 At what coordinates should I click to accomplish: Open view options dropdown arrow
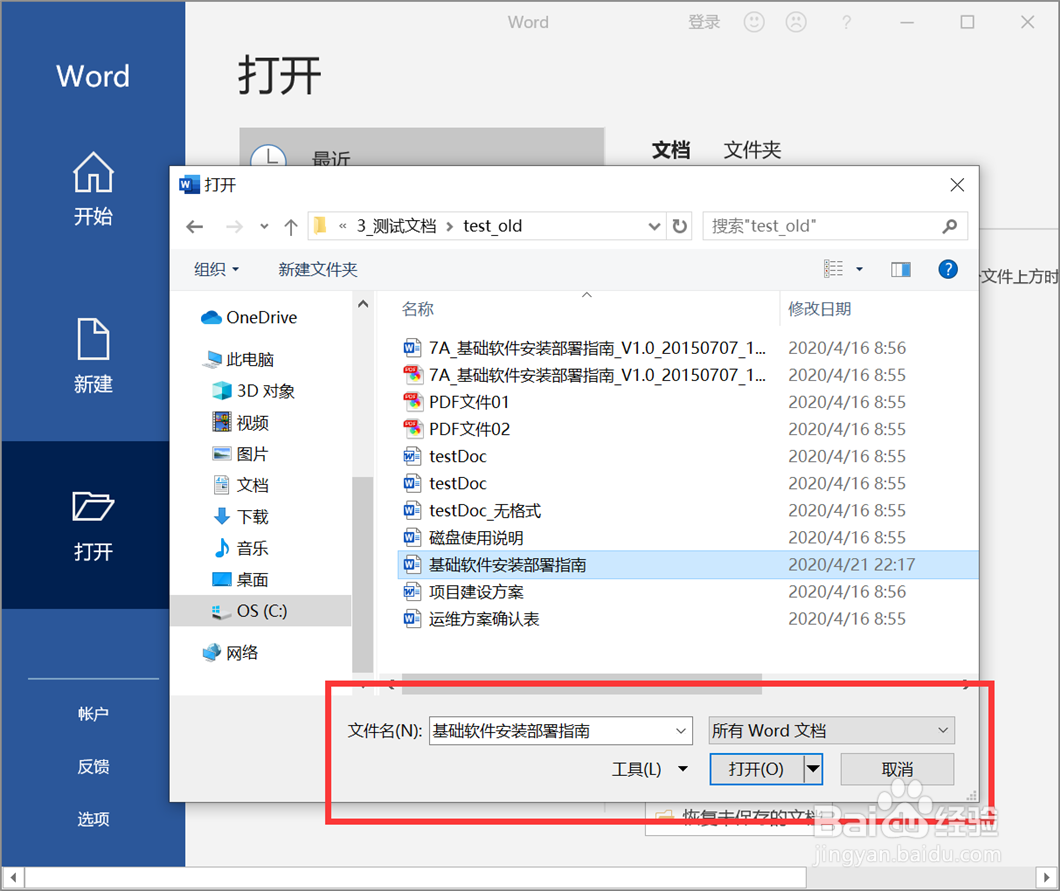point(859,269)
